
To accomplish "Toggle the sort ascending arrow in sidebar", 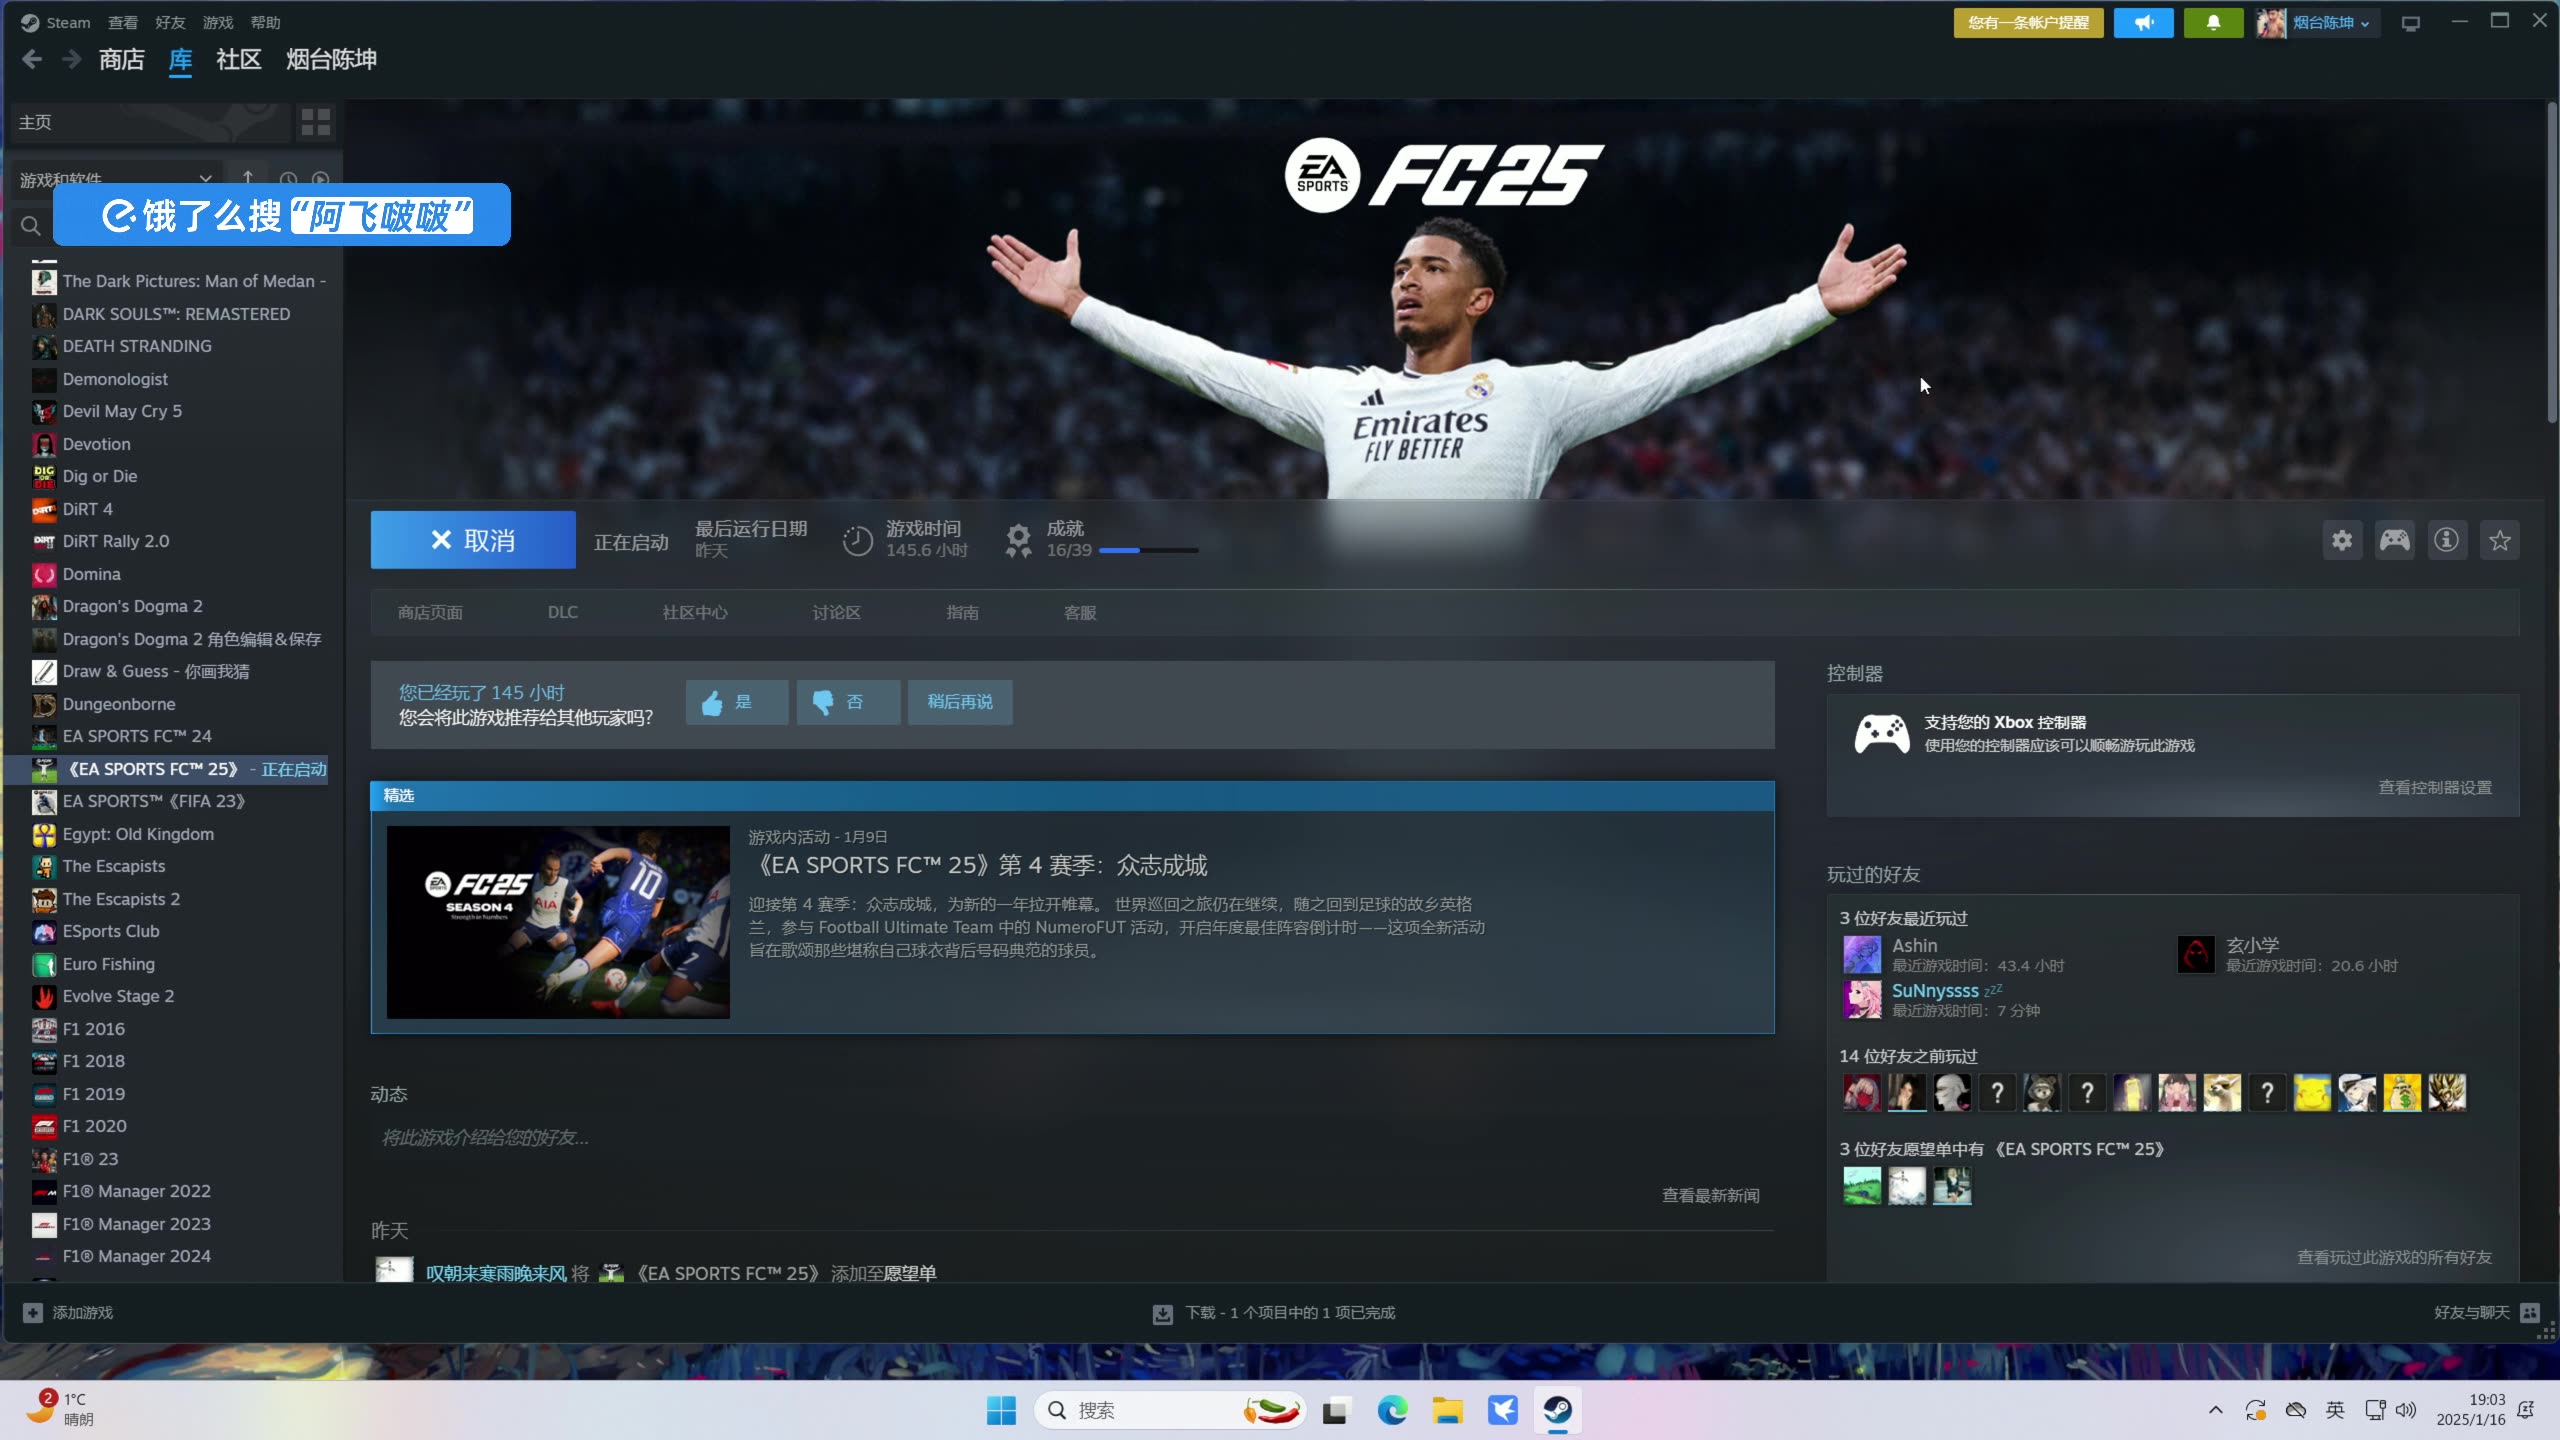I will pos(247,178).
